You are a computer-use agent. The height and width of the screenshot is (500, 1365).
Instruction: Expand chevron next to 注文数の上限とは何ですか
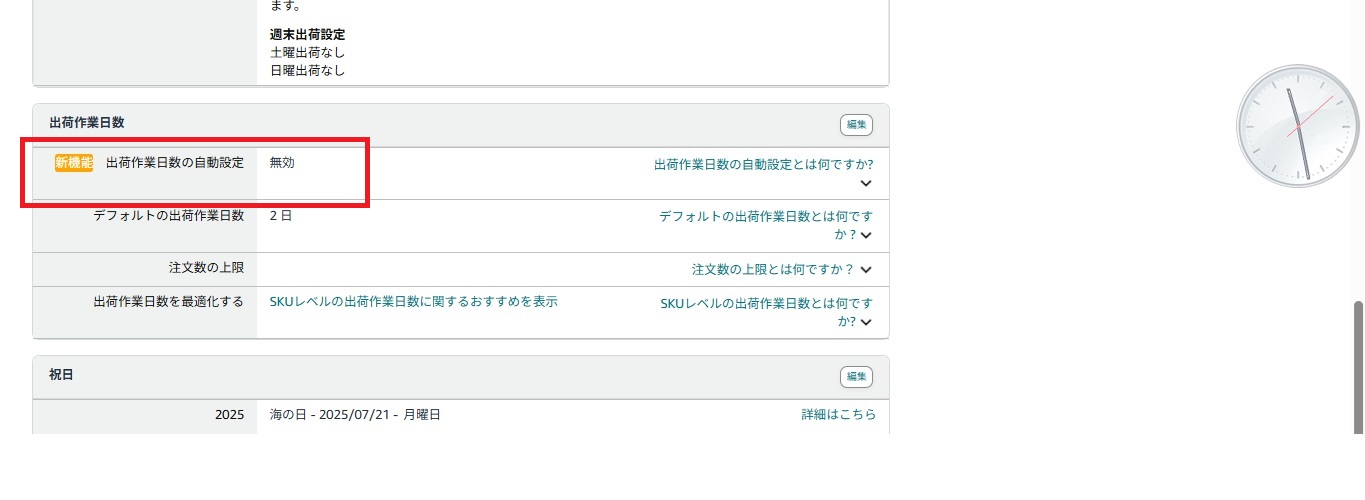(x=866, y=270)
